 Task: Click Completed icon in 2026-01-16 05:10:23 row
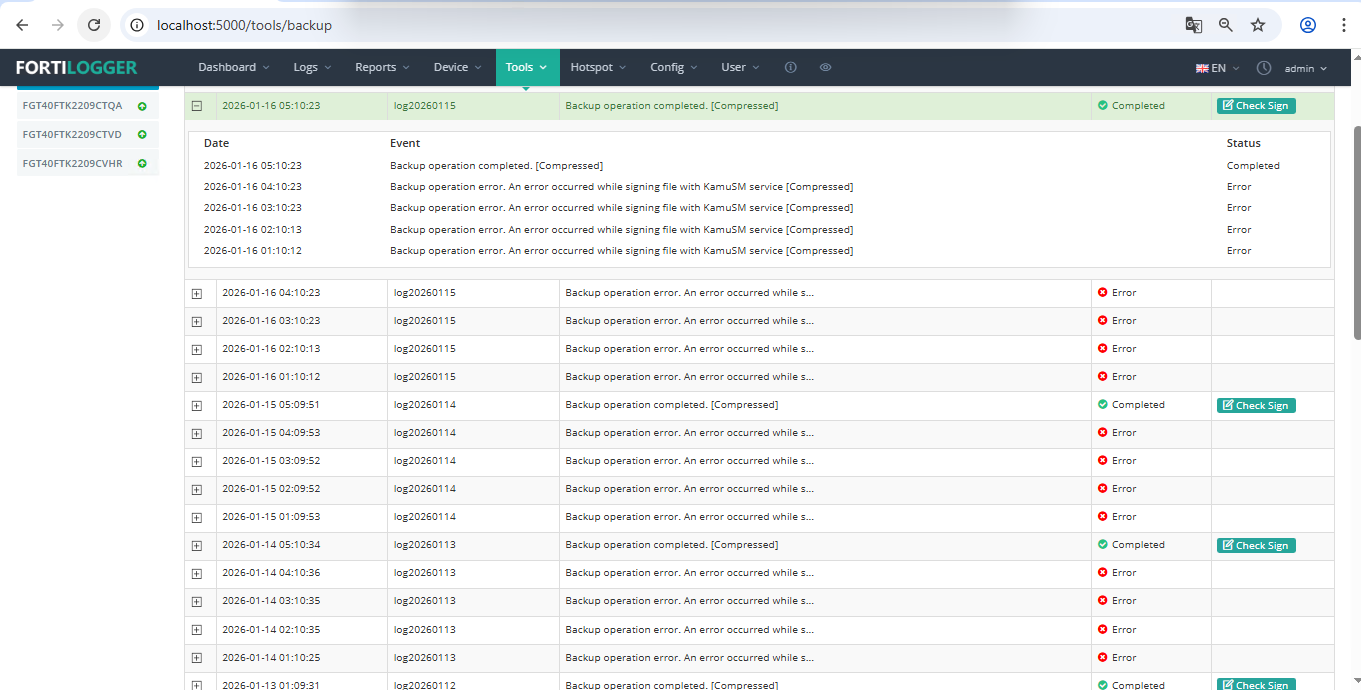point(1103,105)
